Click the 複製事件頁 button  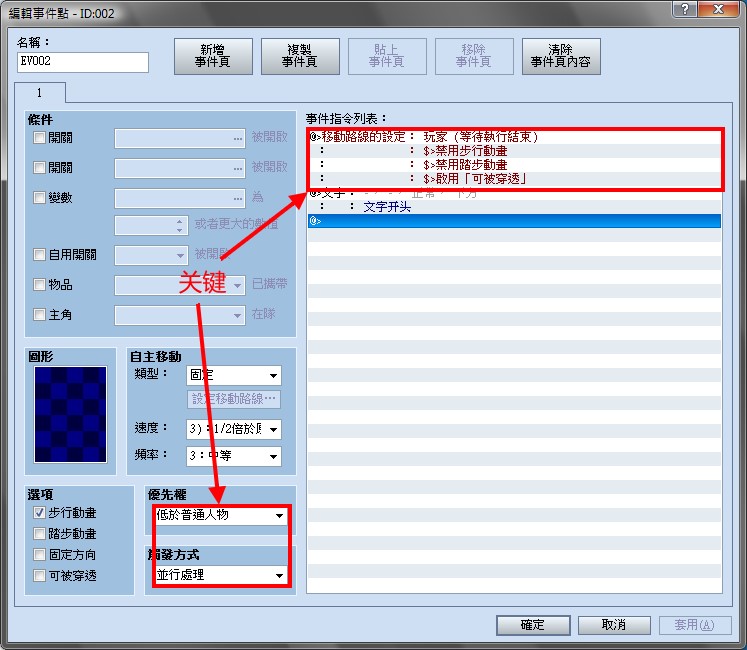(300, 56)
